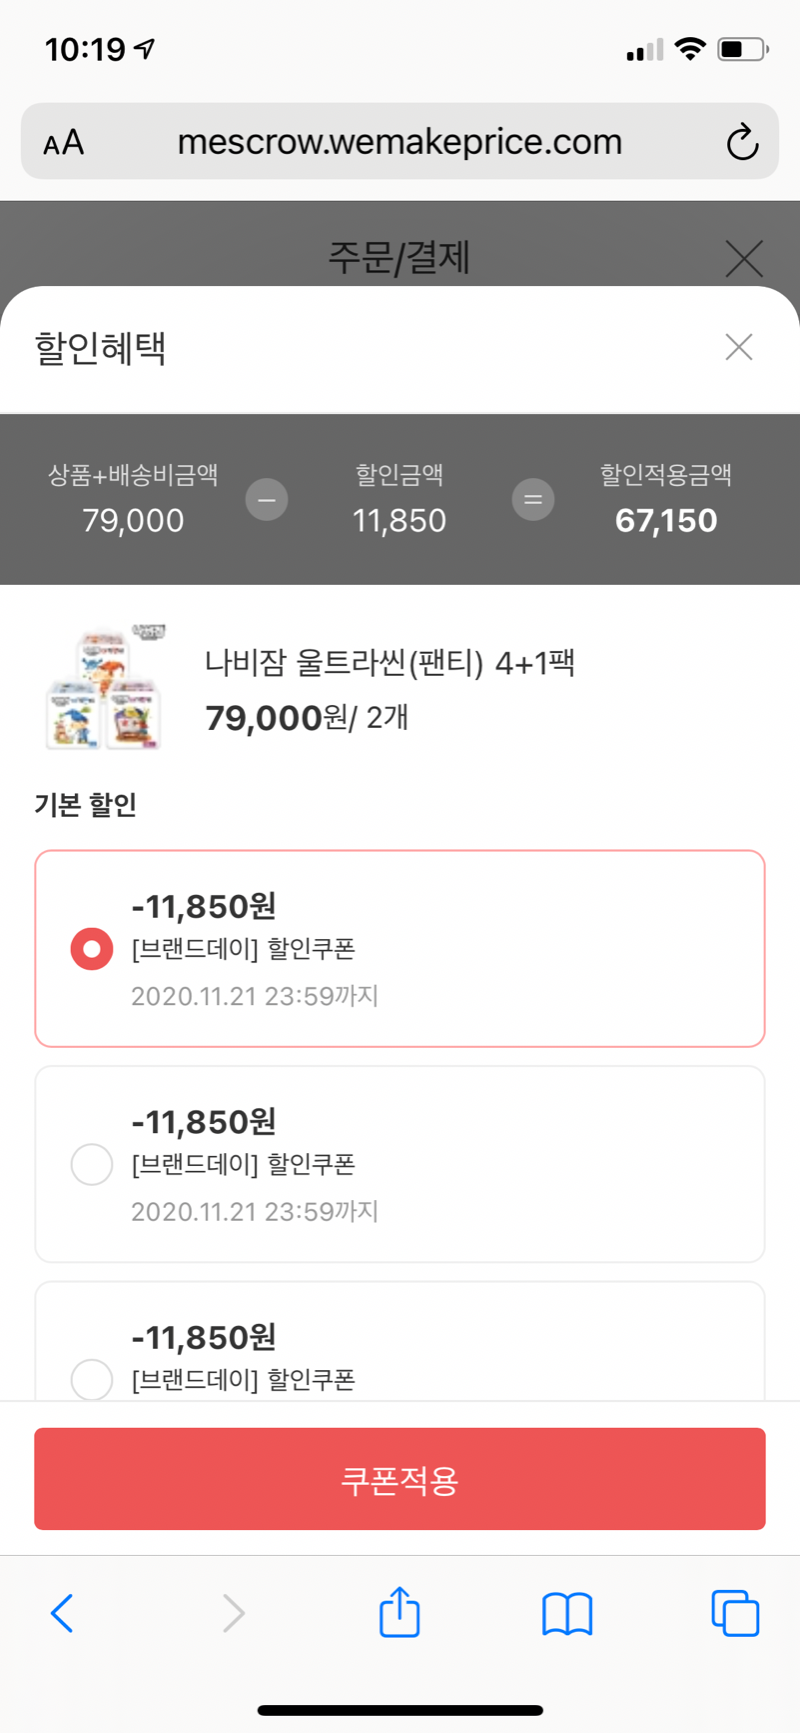This screenshot has width=800, height=1733.
Task: Open Safari bookmarks book icon
Action: click(567, 1612)
